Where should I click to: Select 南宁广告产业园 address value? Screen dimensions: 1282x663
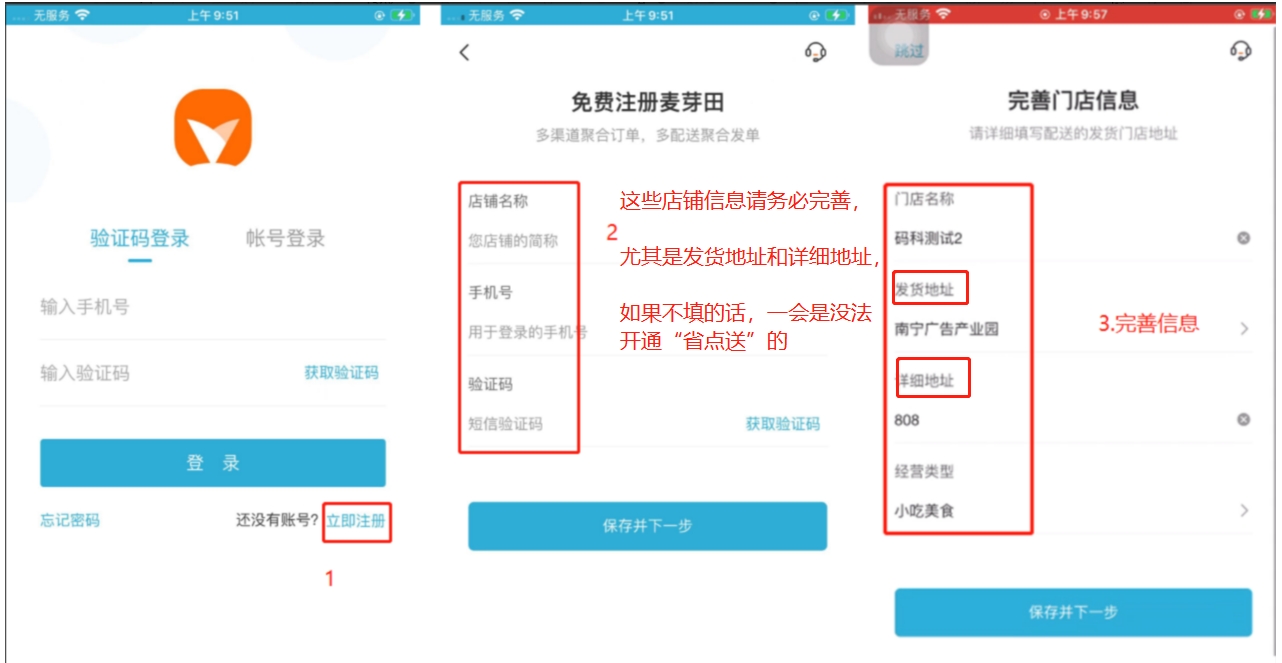point(946,329)
